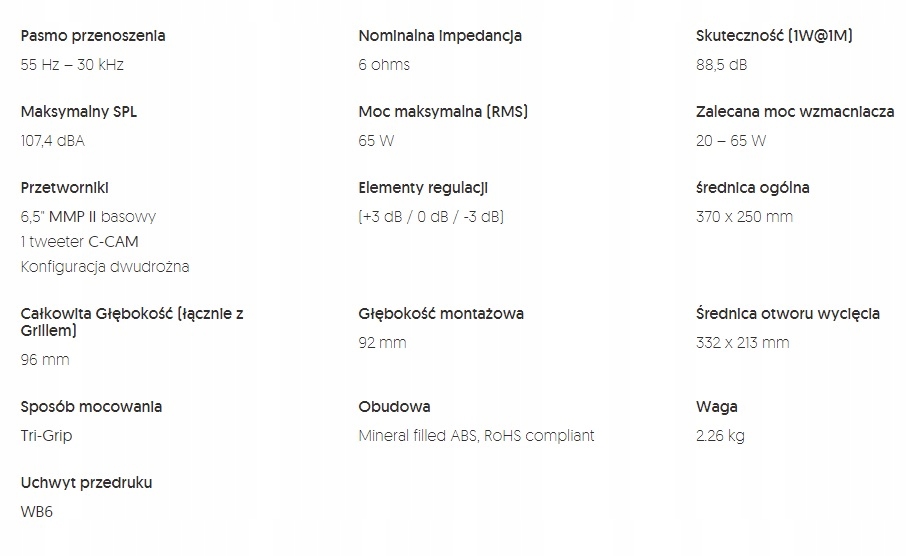
Task: Click the "Skuteczność (1W@1M)" heading
Action: tap(774, 36)
